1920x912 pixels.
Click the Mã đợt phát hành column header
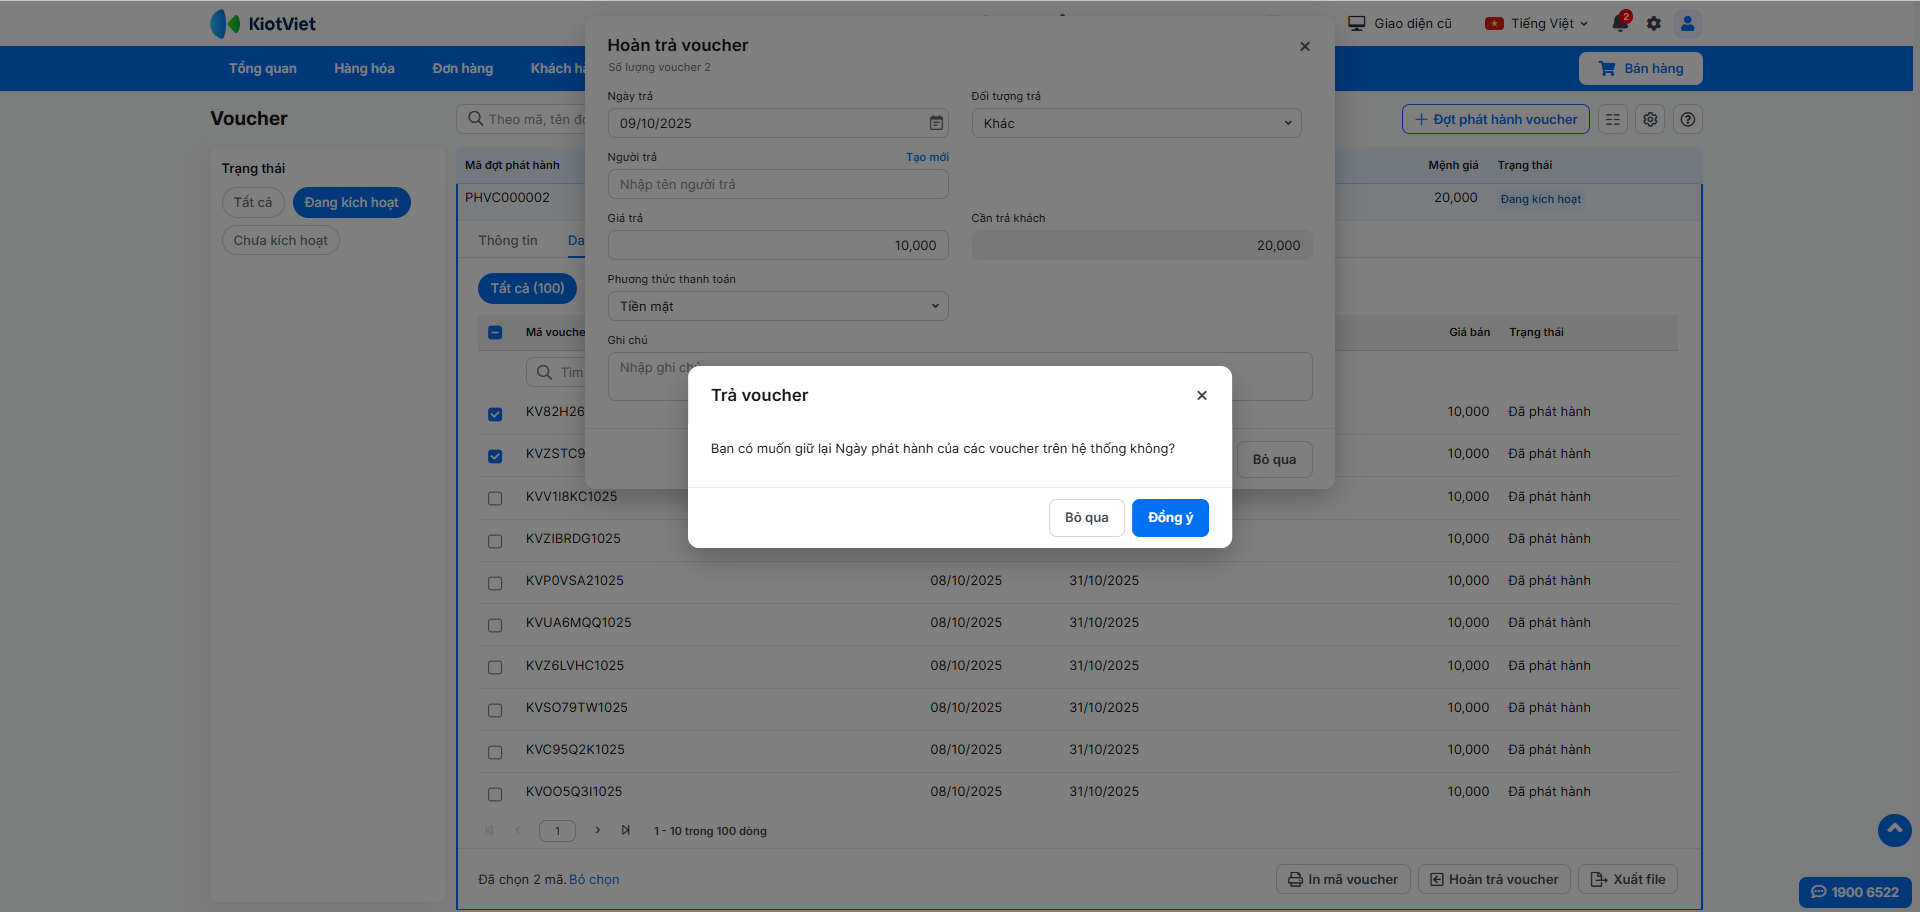(x=512, y=165)
